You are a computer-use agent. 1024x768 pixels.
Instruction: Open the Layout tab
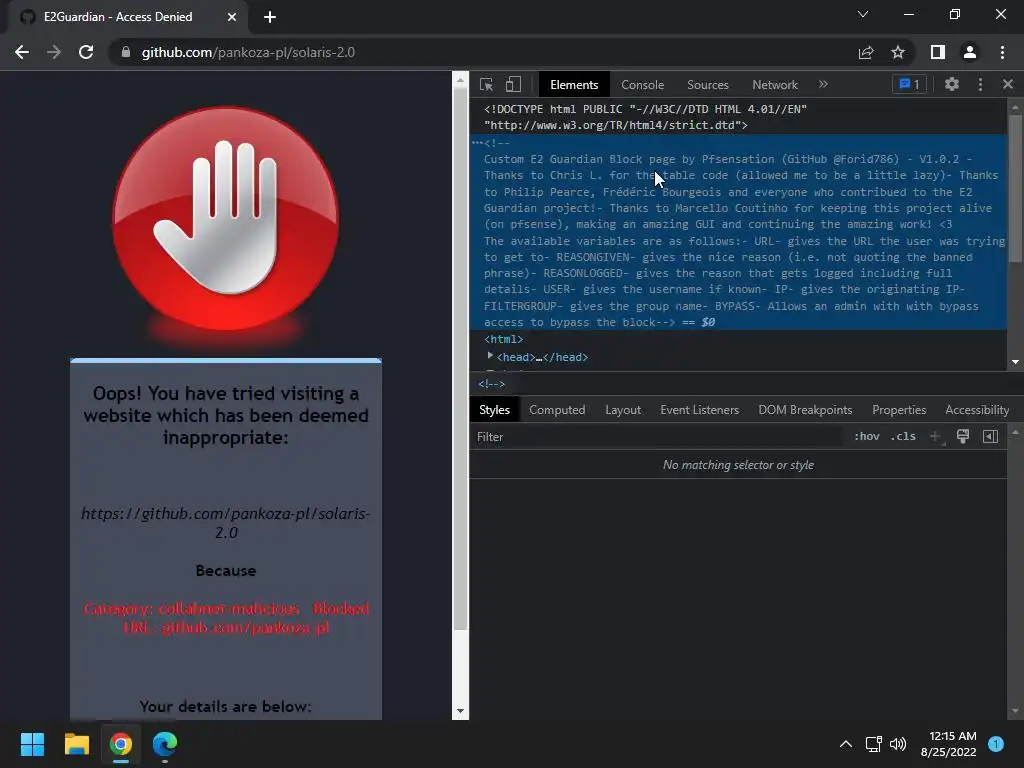622,409
